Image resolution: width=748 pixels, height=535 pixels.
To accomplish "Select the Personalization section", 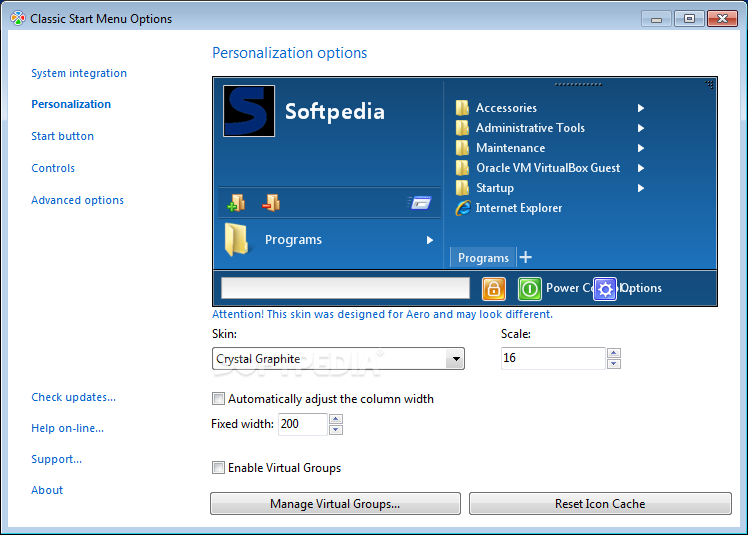I will pyautogui.click(x=71, y=104).
